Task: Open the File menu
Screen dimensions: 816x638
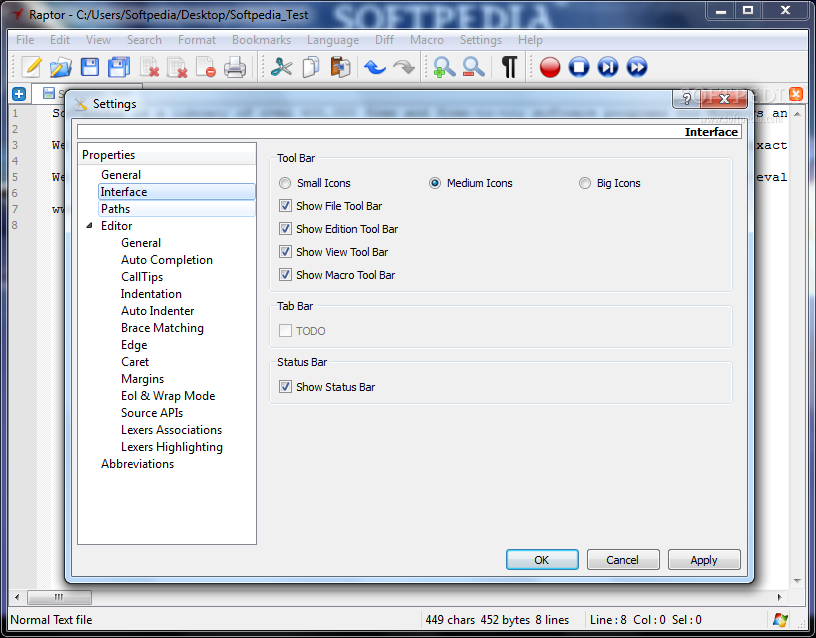Action: (x=25, y=40)
